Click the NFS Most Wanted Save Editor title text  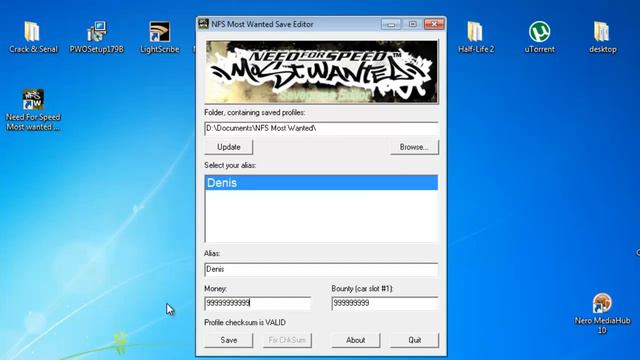tap(262, 24)
